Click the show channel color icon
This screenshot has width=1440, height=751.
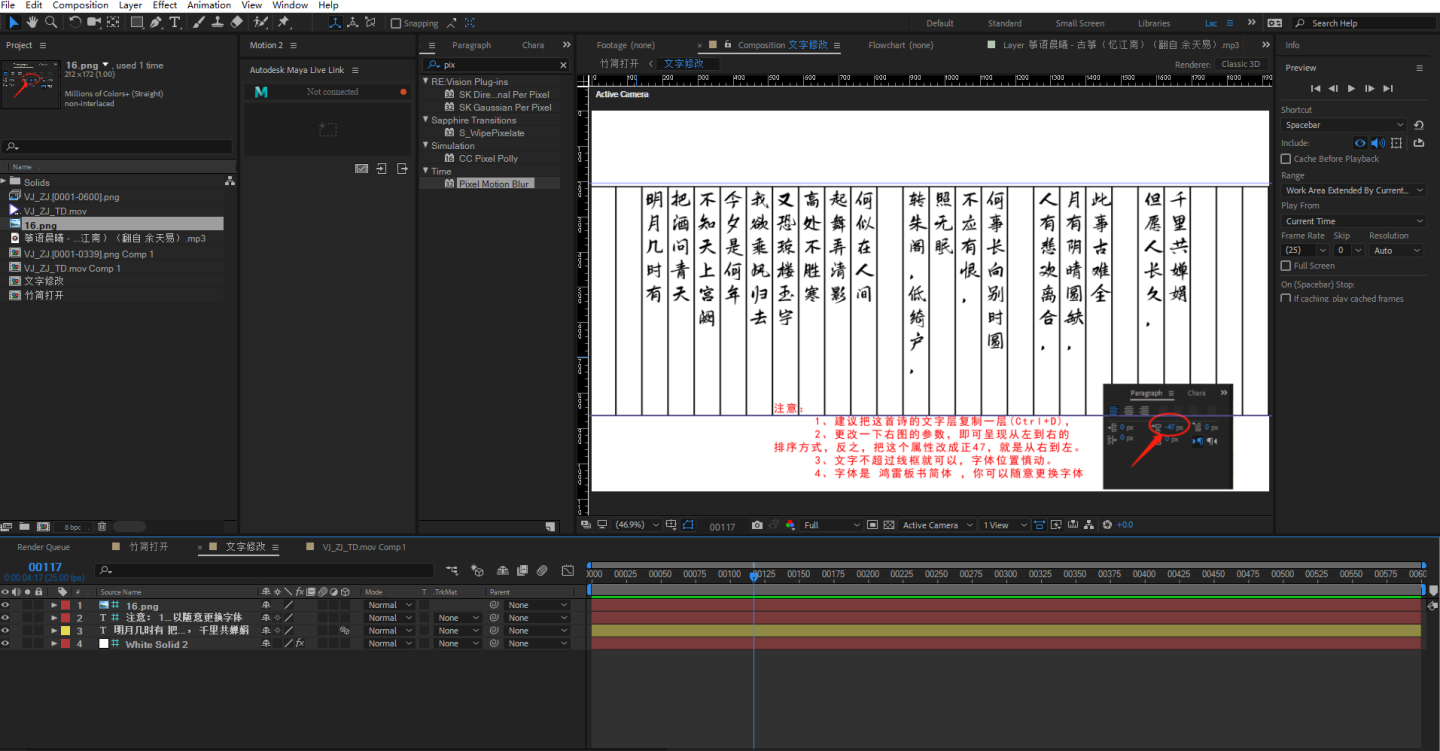click(790, 525)
